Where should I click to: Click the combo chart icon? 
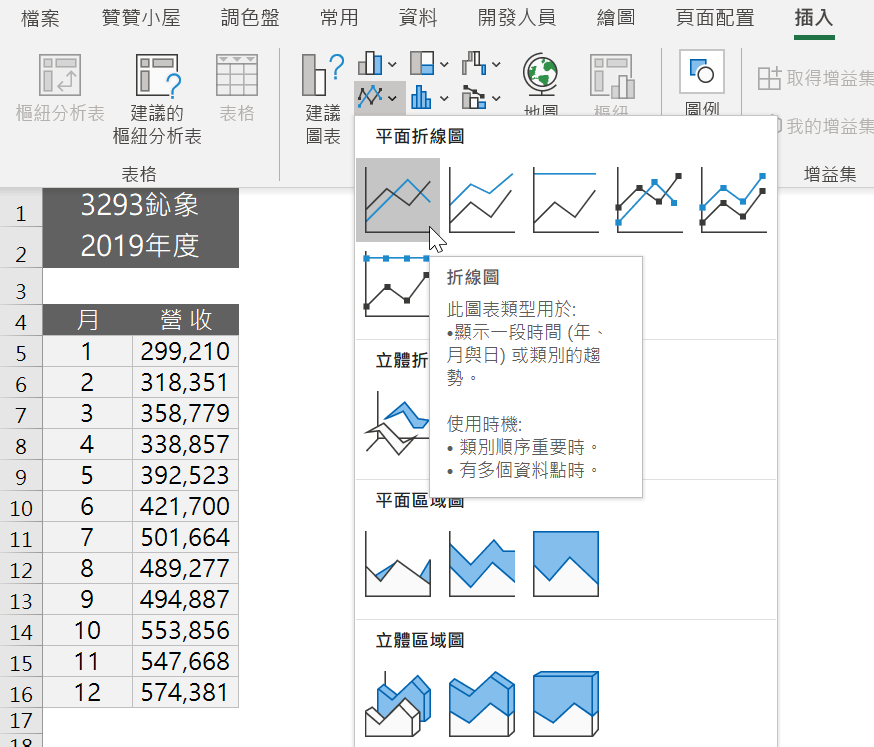474,97
